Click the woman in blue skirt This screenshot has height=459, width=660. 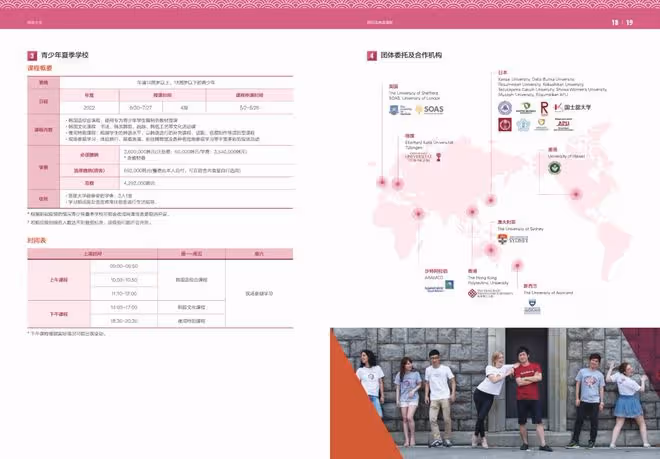(x=628, y=403)
